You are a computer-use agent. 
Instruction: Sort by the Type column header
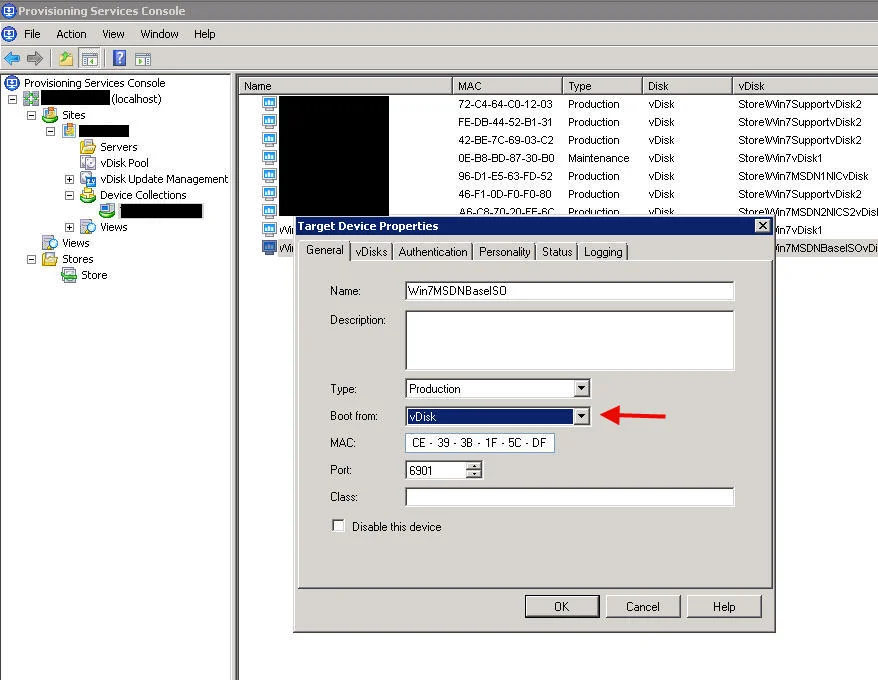(x=603, y=86)
